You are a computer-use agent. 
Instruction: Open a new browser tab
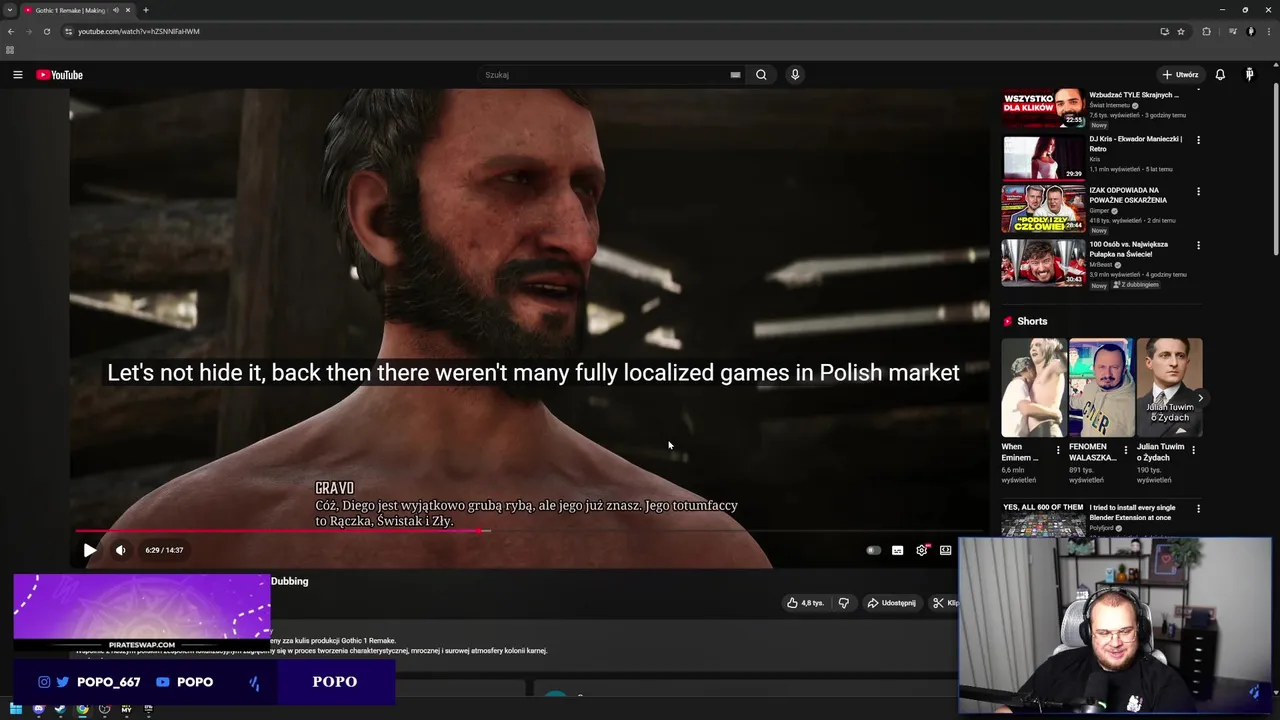(x=146, y=10)
